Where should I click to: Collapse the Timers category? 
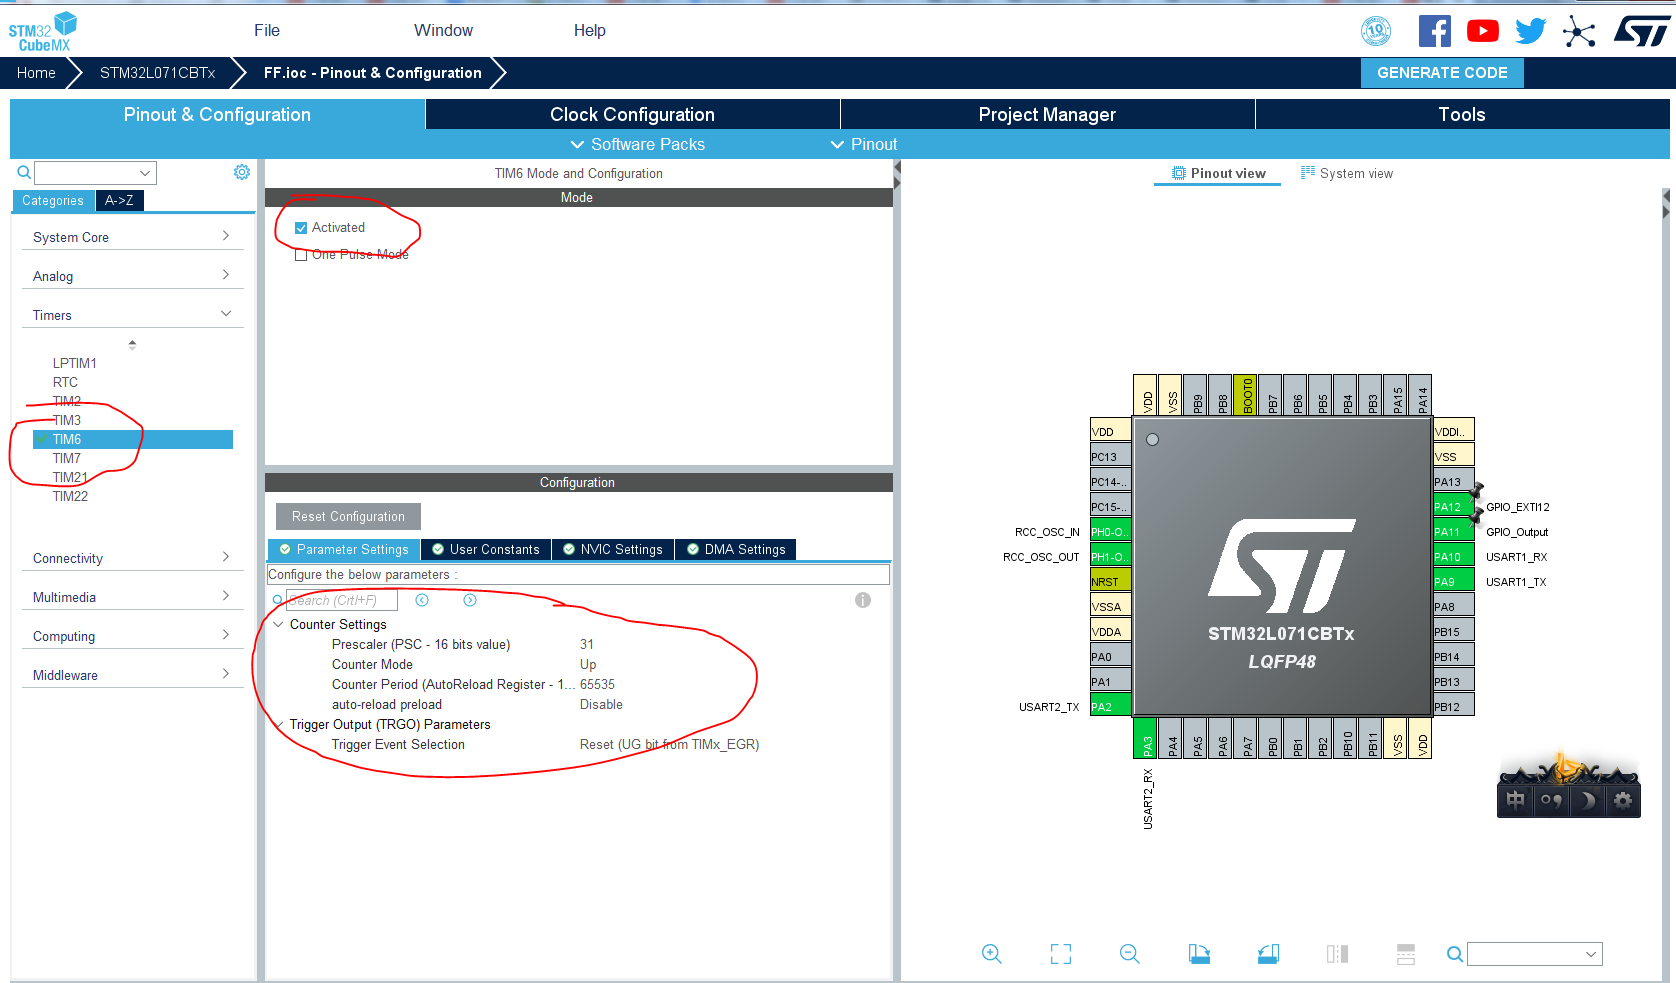click(224, 313)
